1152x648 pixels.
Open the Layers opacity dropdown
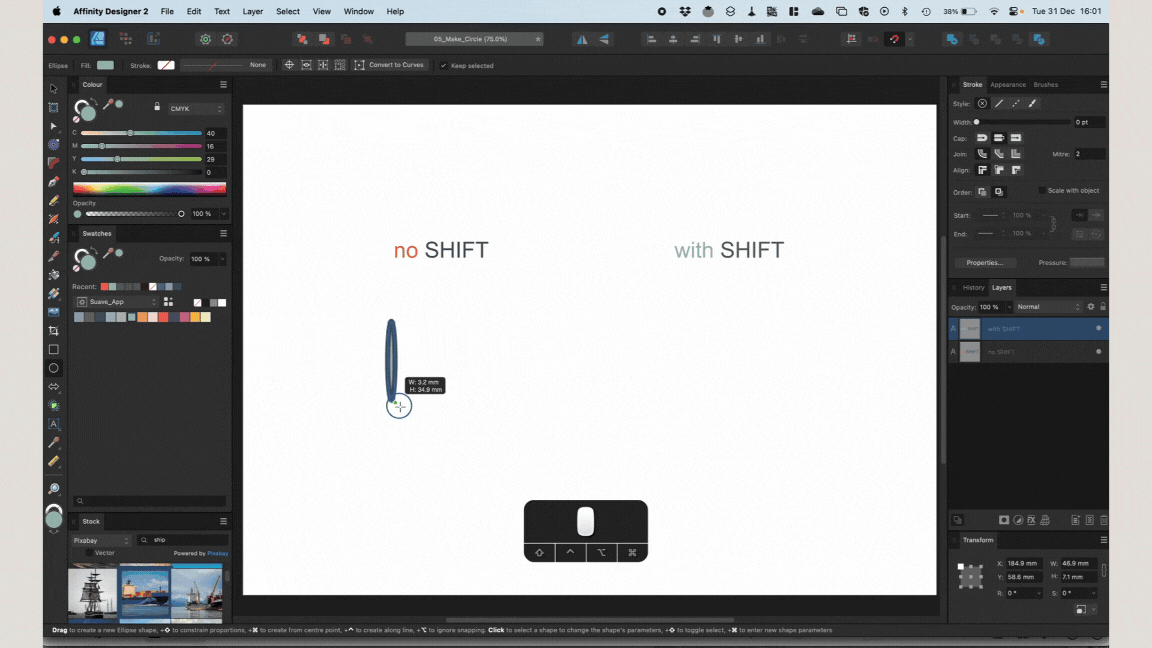click(1009, 307)
